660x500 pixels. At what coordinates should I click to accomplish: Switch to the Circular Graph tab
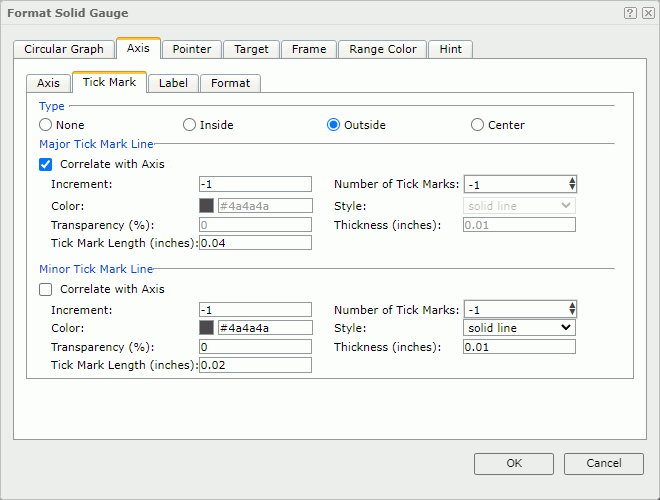[64, 49]
